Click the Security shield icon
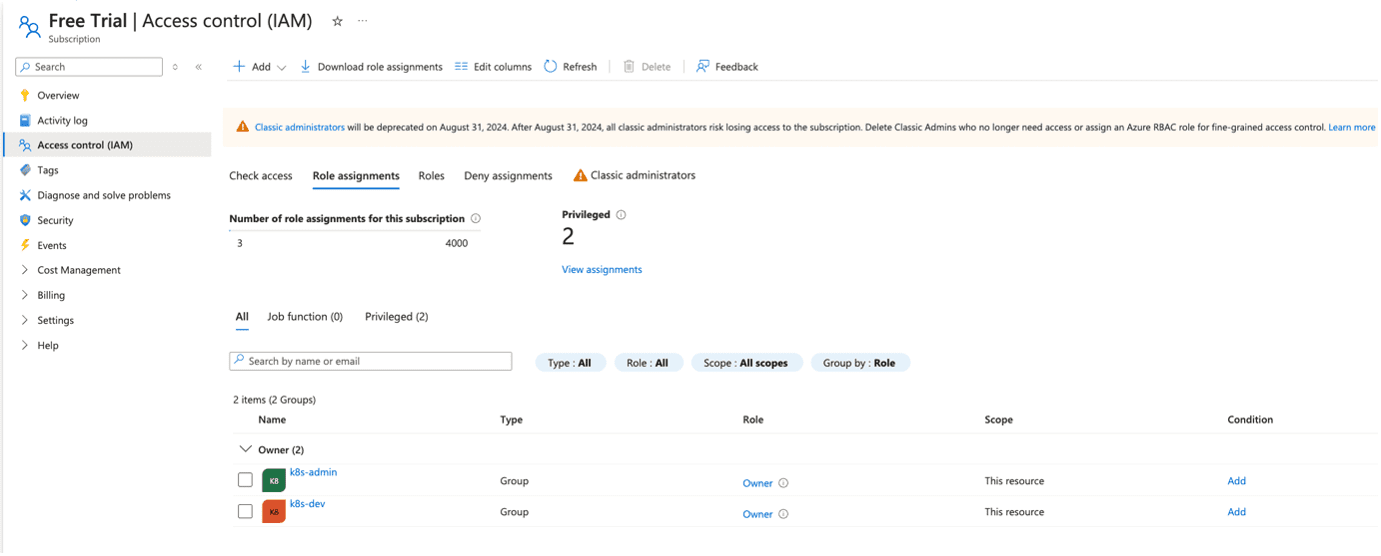Screen dimensions: 1381x556 coord(25,220)
